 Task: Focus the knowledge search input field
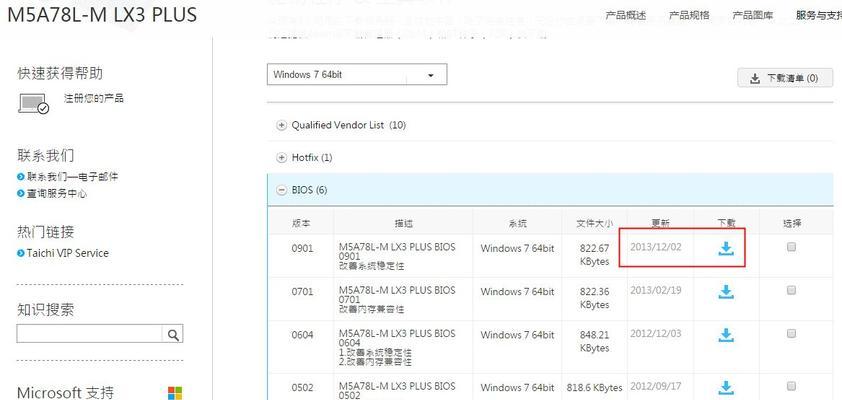(x=90, y=334)
